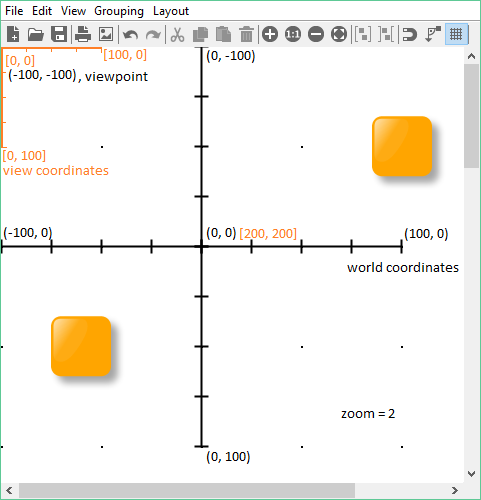Open the Grouping menu

pos(119,11)
